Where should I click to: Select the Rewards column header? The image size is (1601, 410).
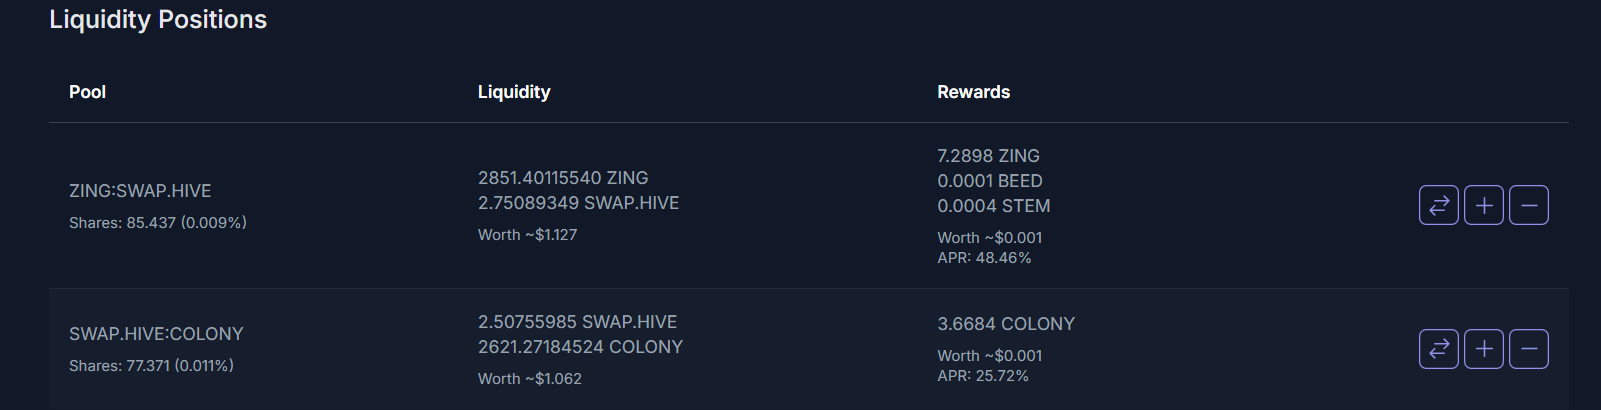[x=973, y=92]
